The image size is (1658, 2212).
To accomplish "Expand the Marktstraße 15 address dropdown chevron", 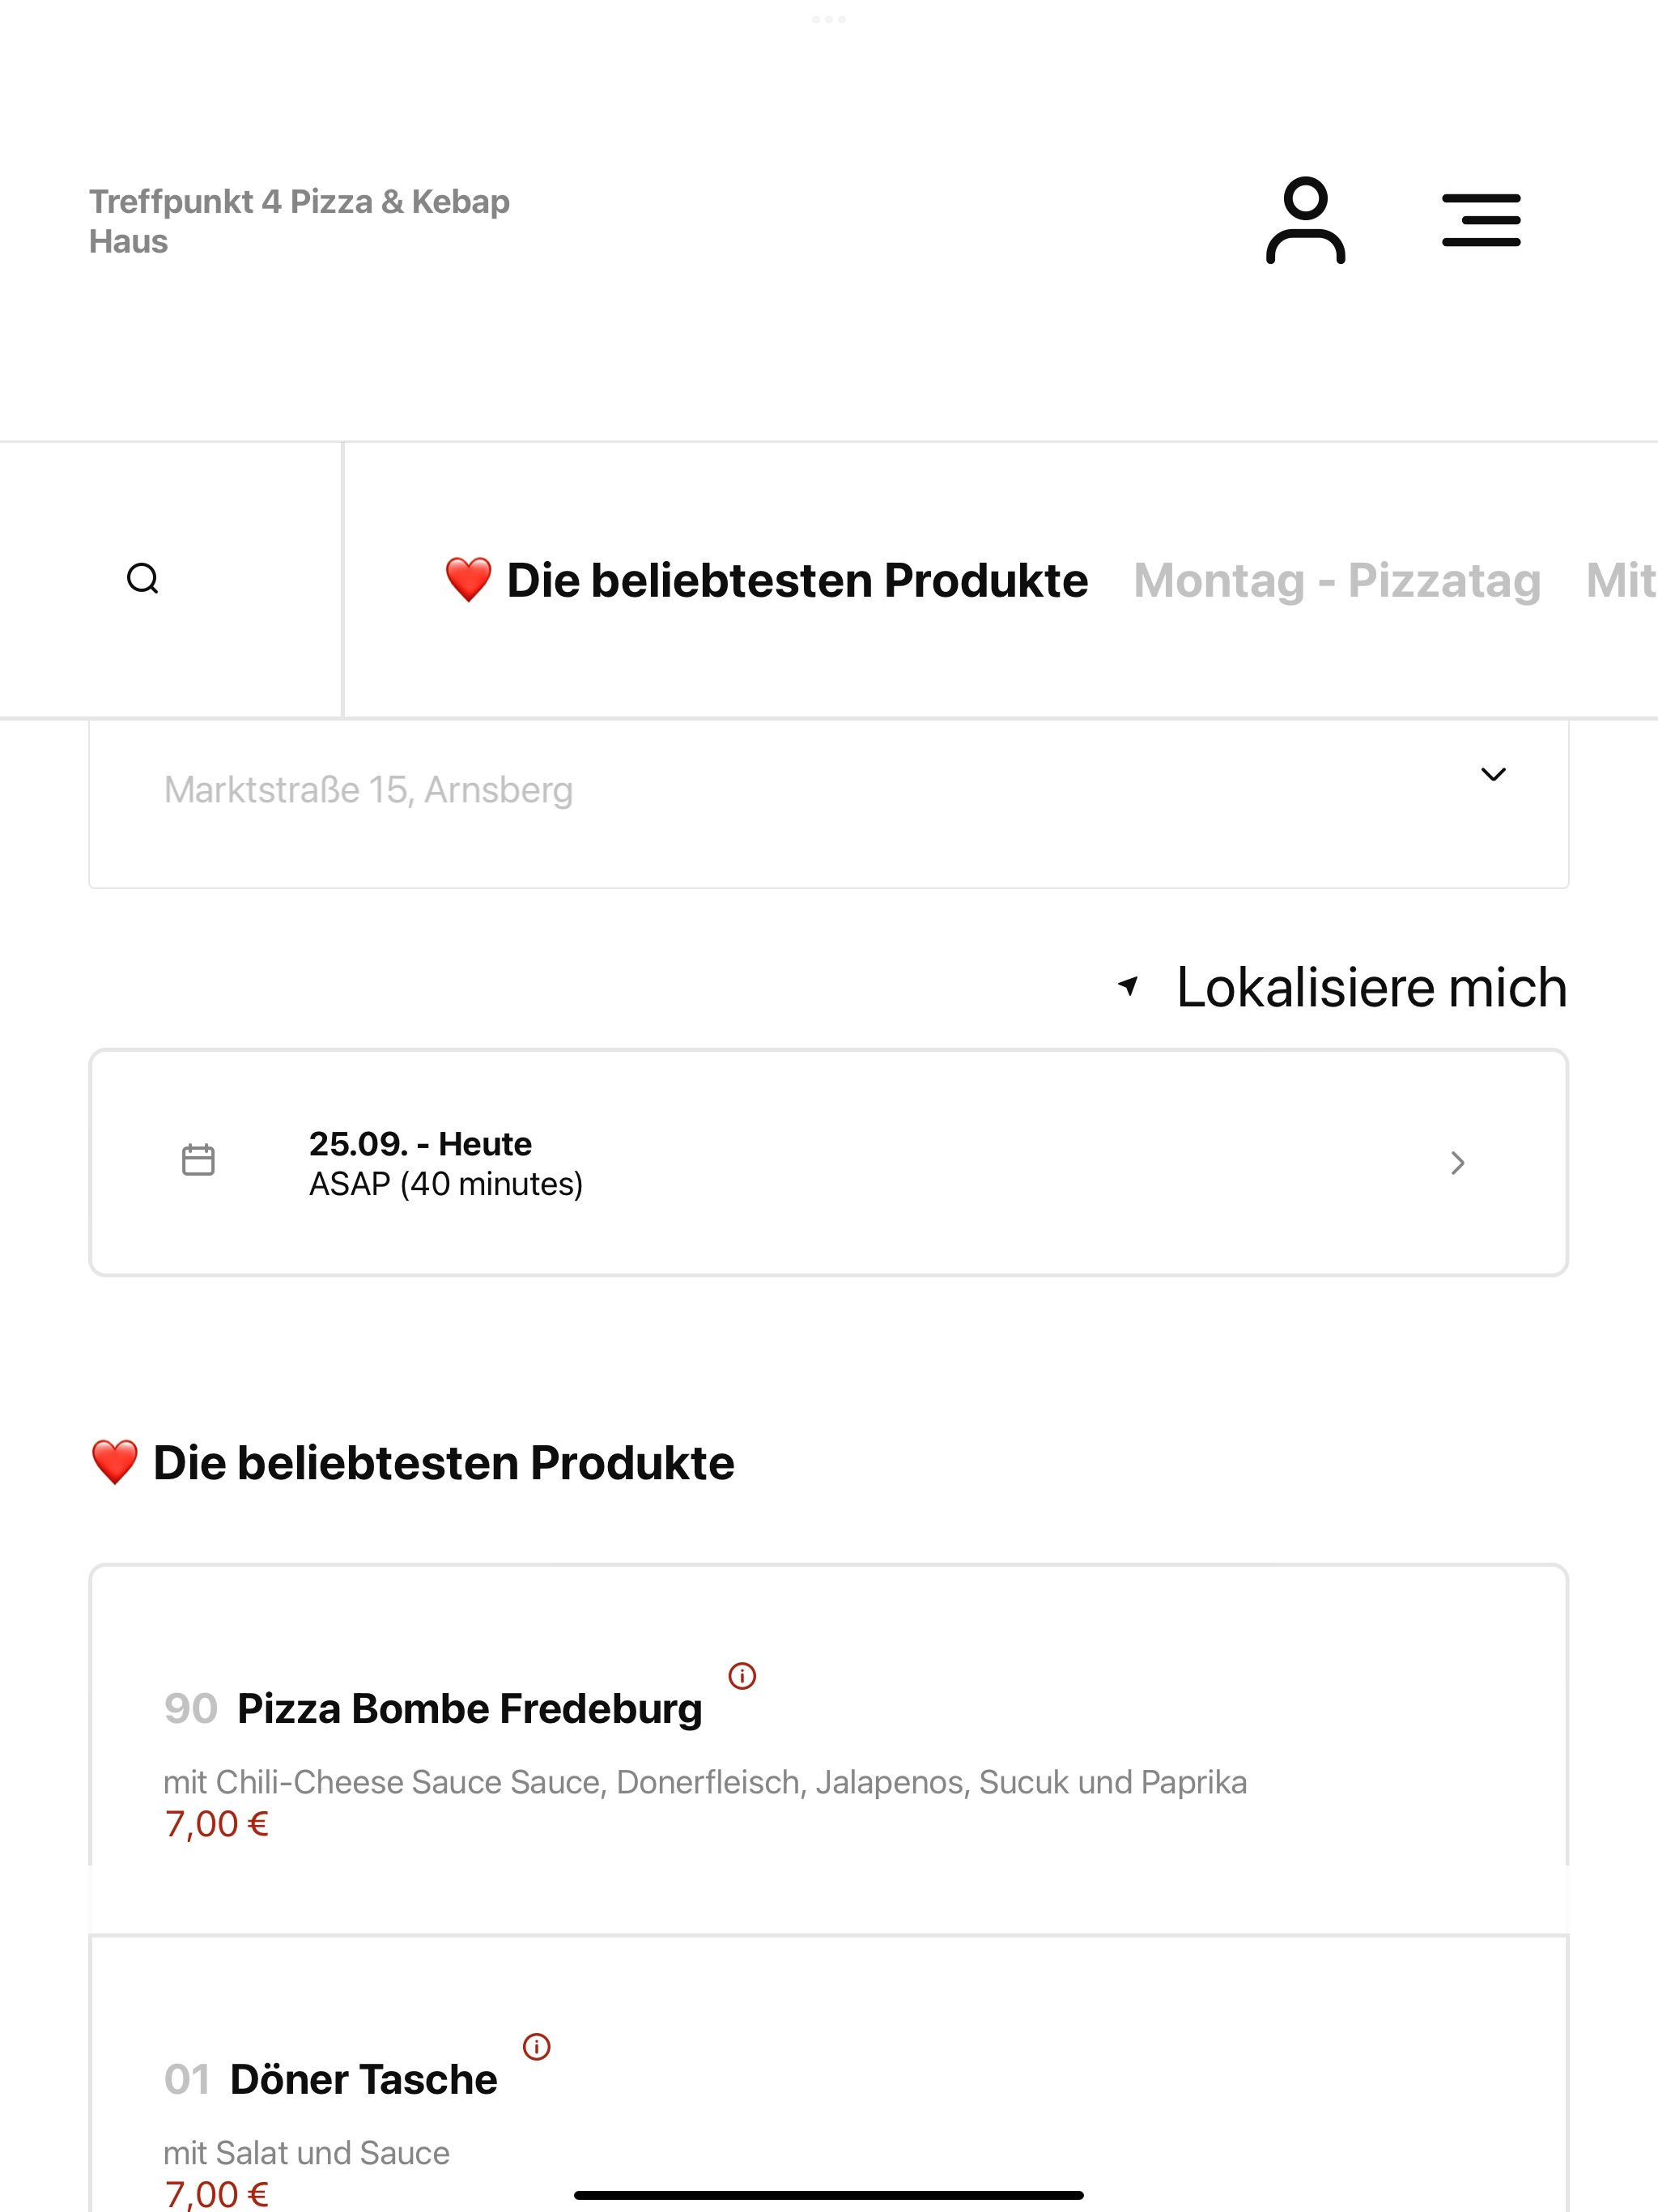I will point(1493,774).
